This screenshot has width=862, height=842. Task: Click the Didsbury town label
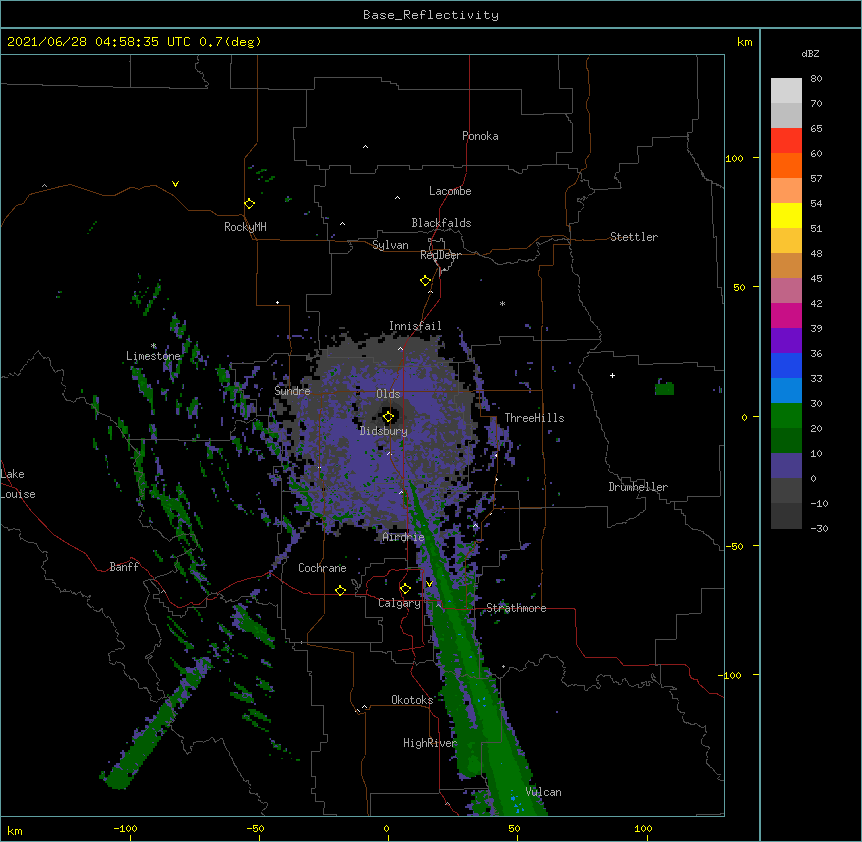pos(384,431)
